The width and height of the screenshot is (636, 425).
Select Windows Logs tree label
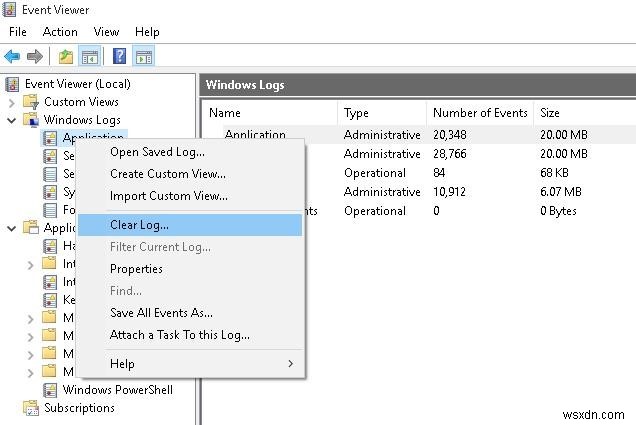pos(82,120)
